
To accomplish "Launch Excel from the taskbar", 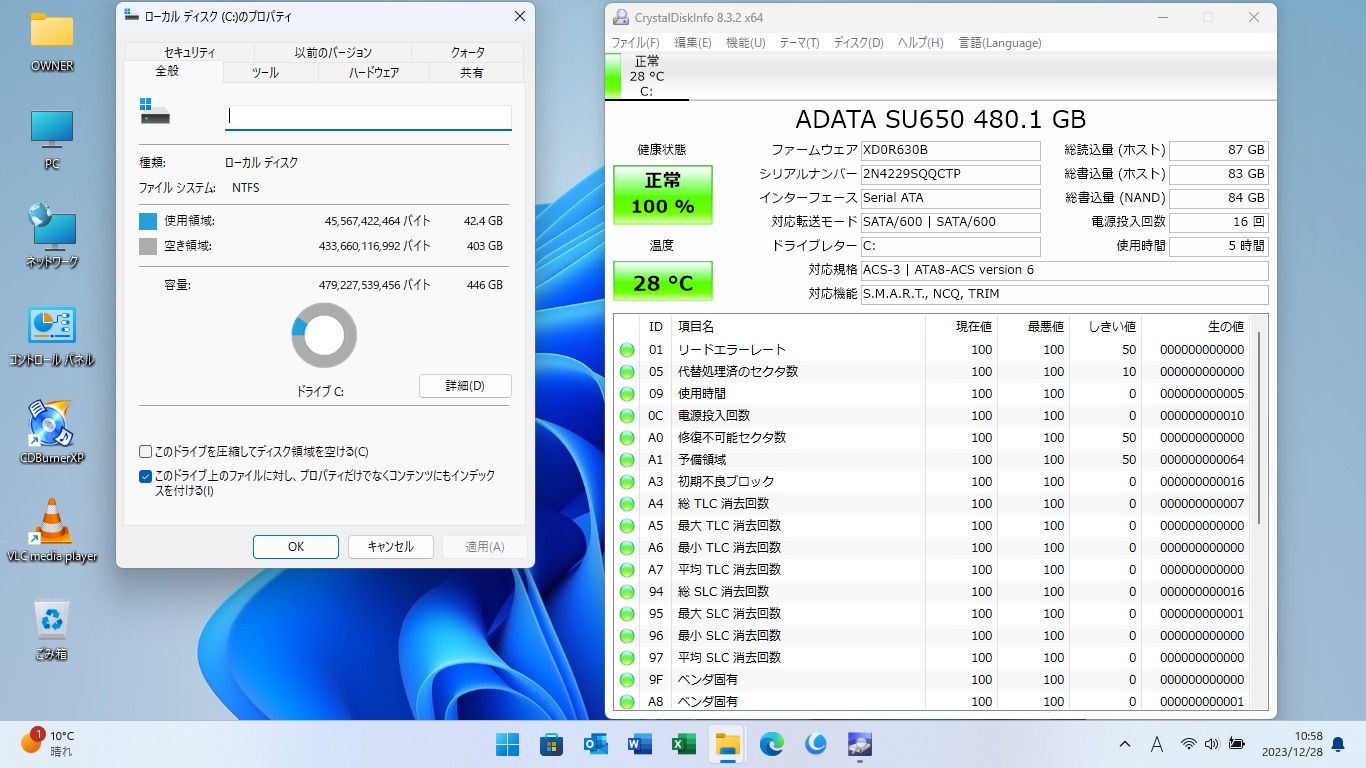I will point(684,744).
